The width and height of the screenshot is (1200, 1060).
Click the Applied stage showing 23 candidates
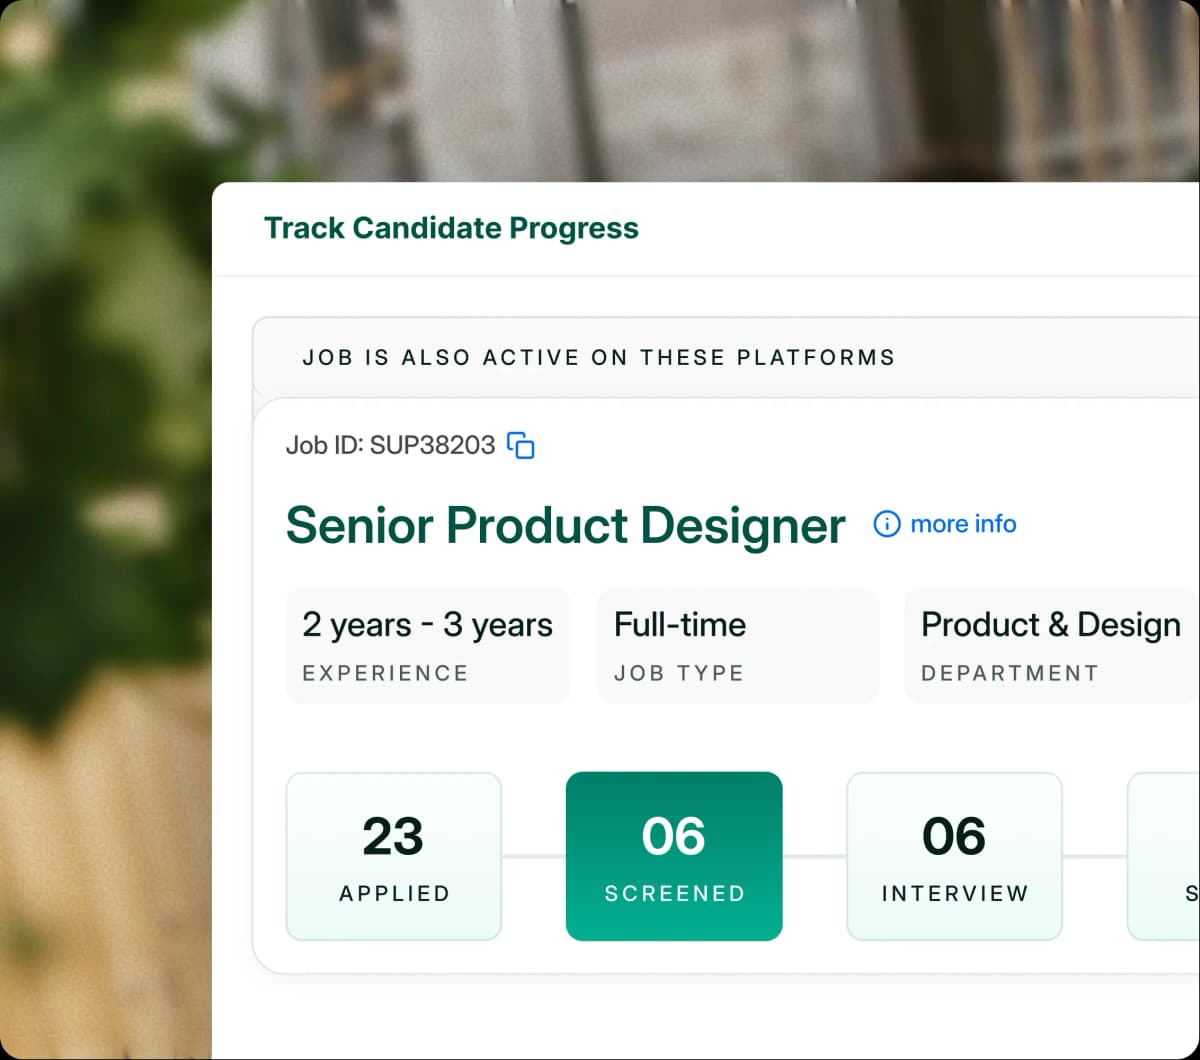click(x=393, y=856)
